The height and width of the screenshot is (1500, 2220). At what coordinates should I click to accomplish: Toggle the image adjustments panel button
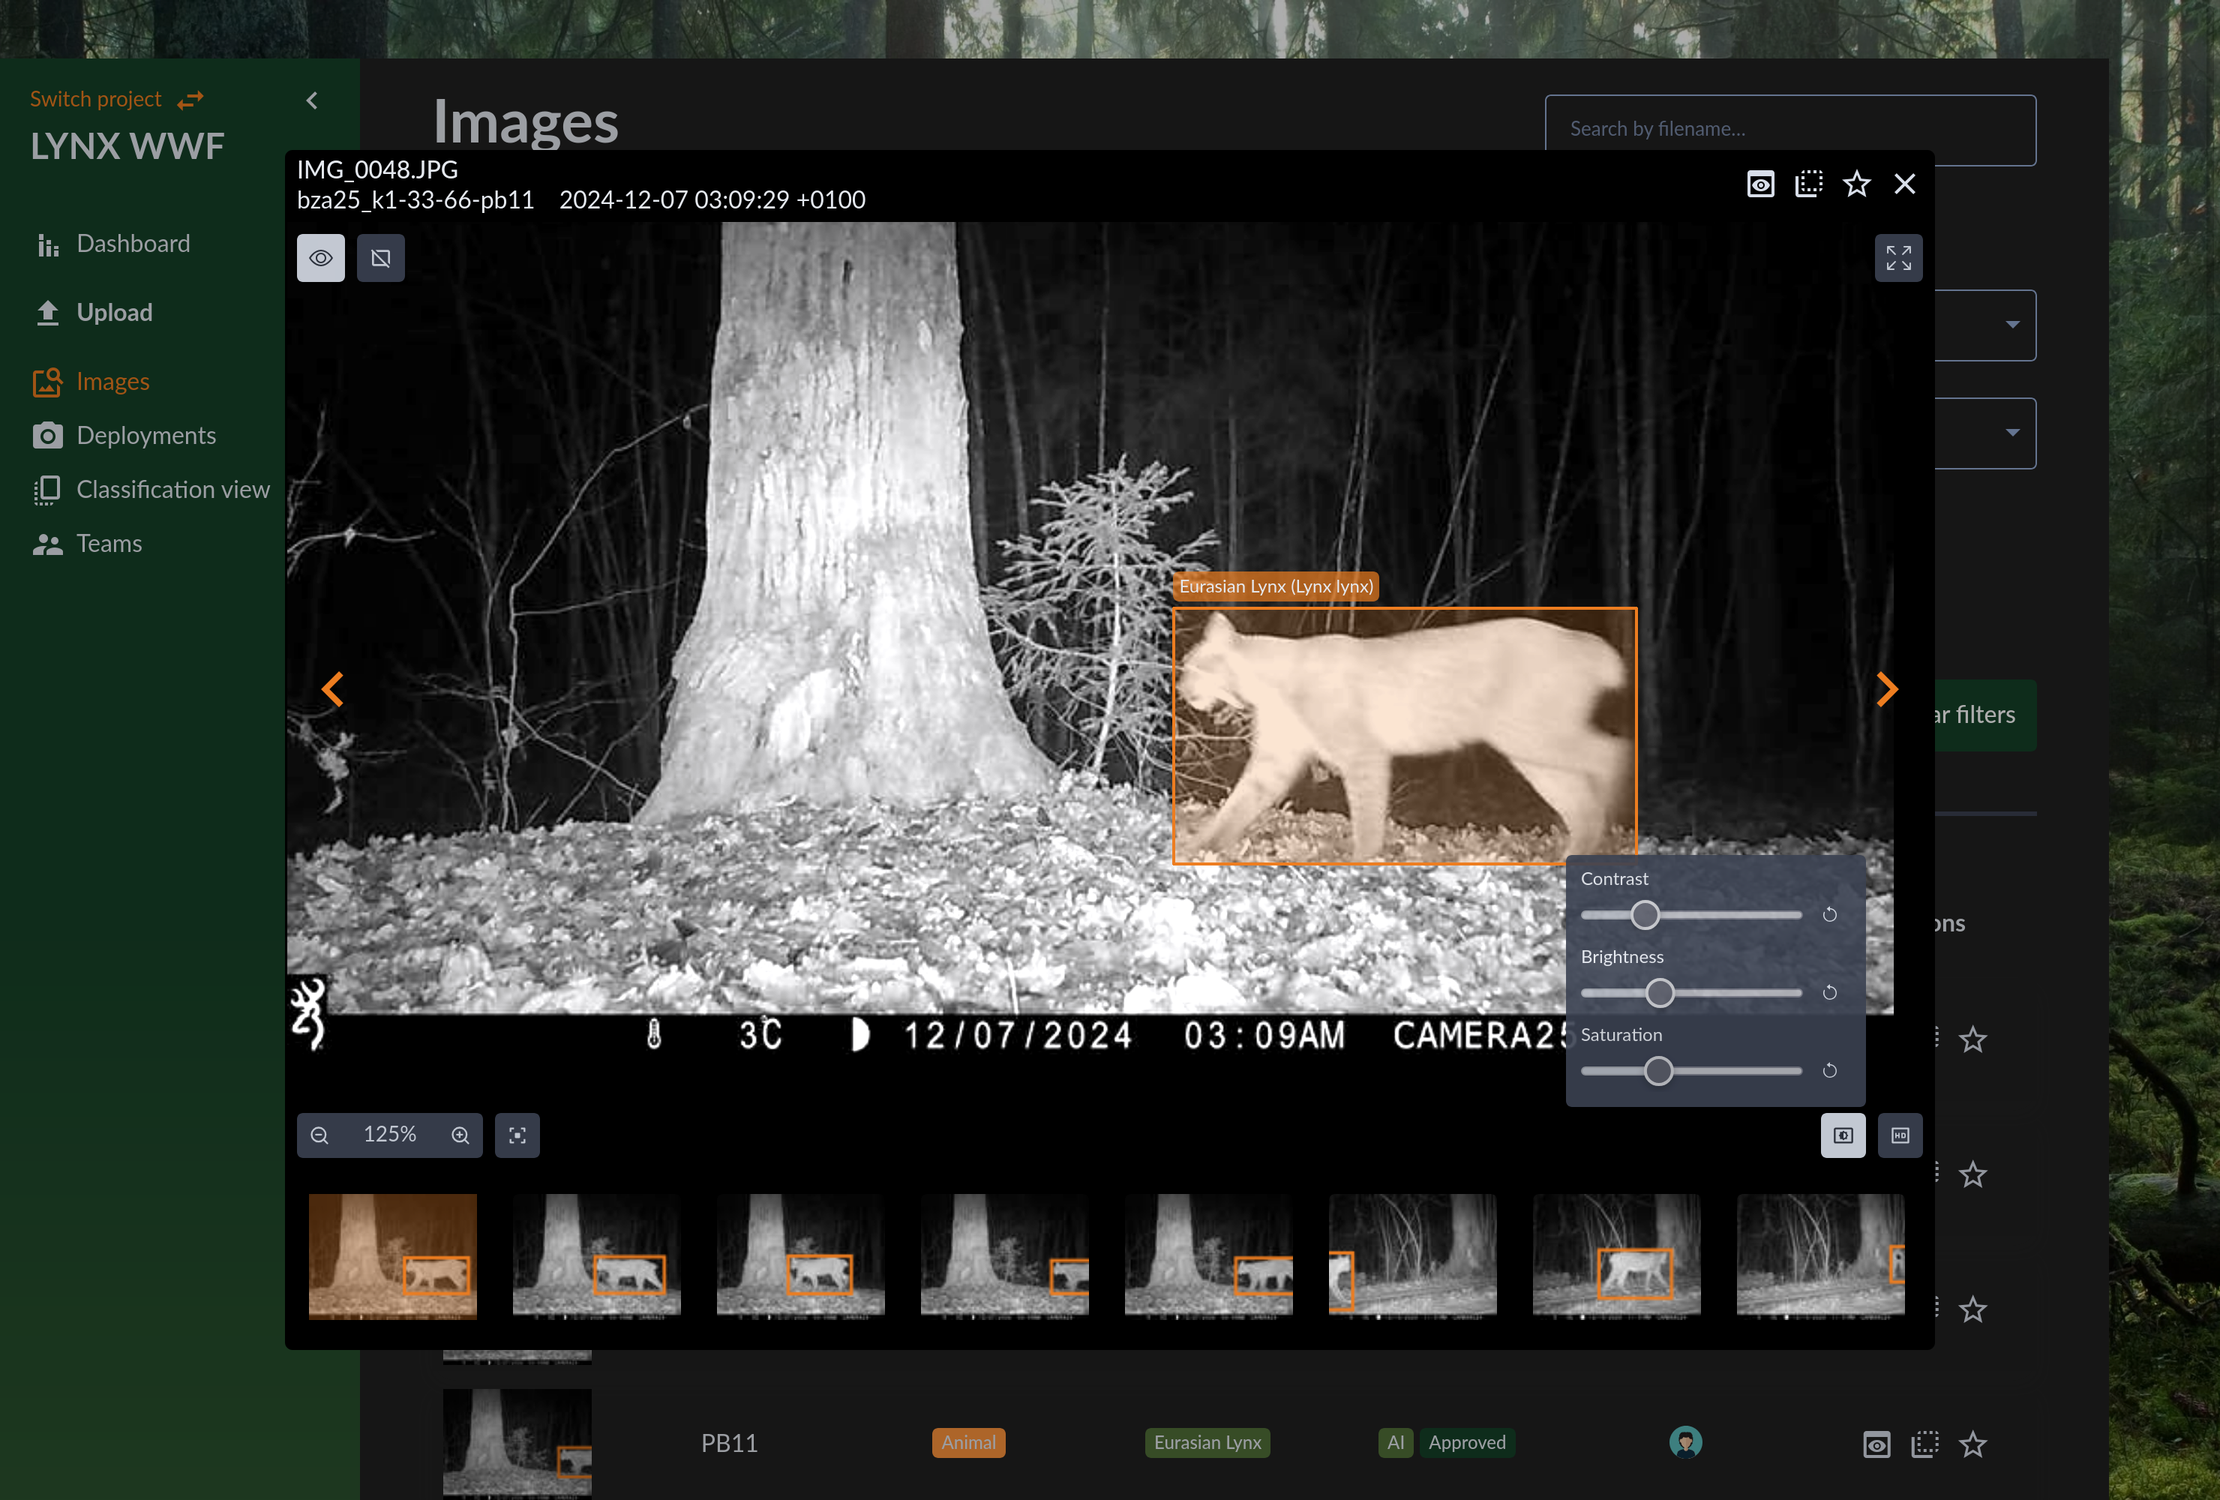(1843, 1136)
